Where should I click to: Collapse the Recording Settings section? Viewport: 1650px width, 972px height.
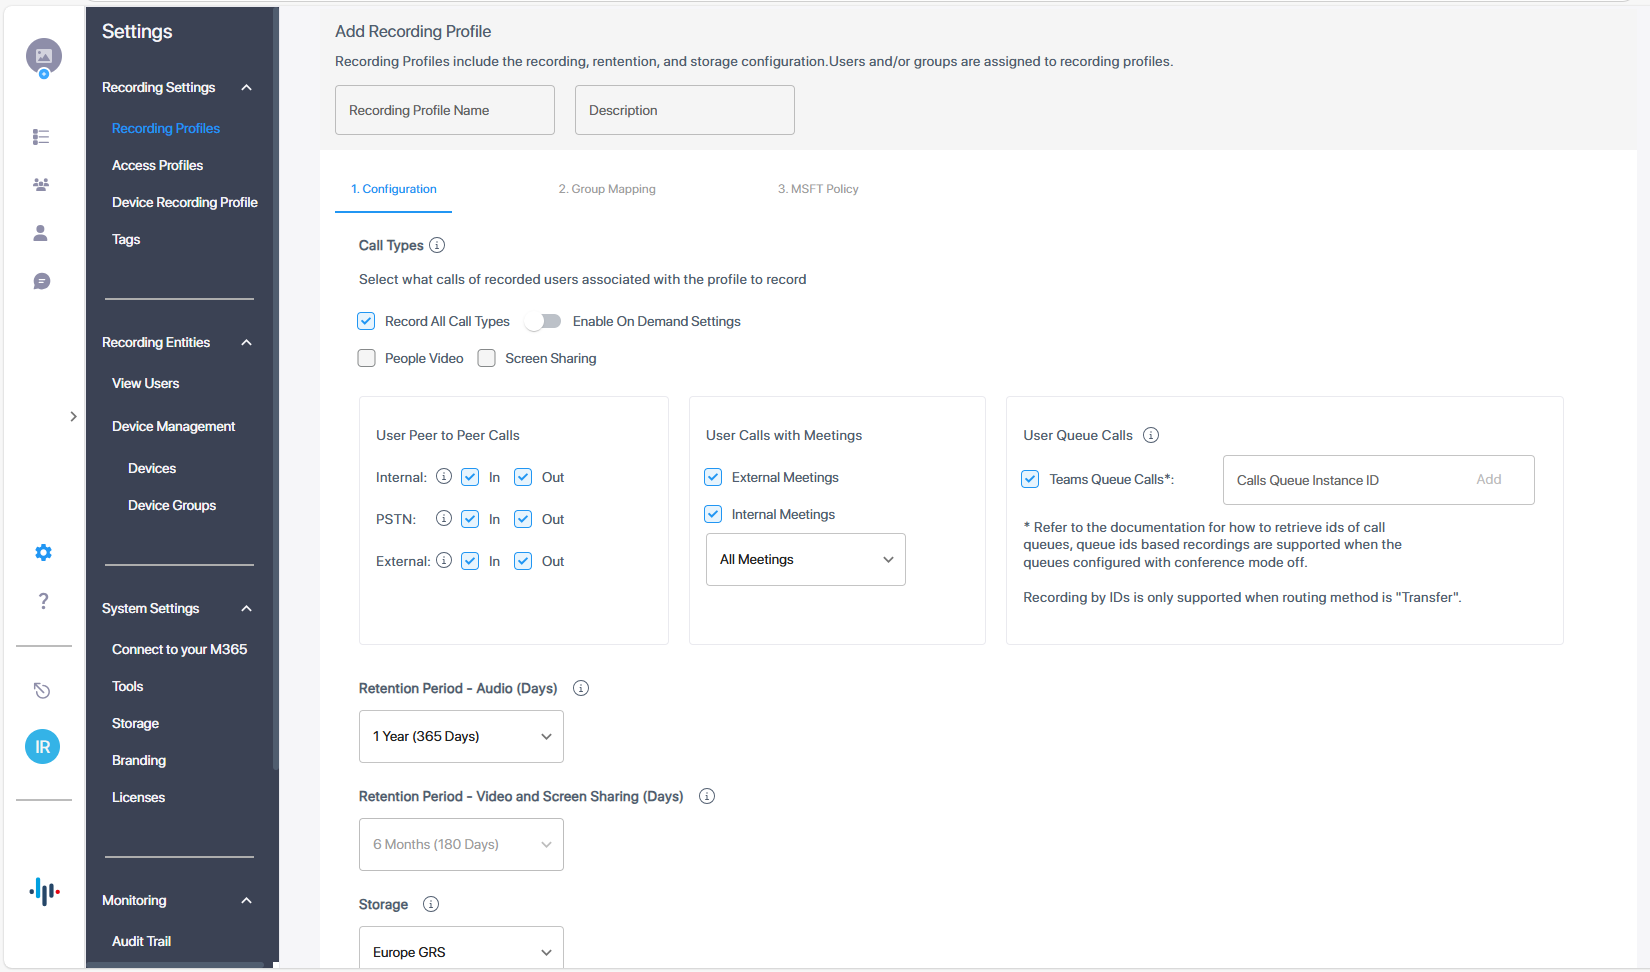[x=246, y=88]
